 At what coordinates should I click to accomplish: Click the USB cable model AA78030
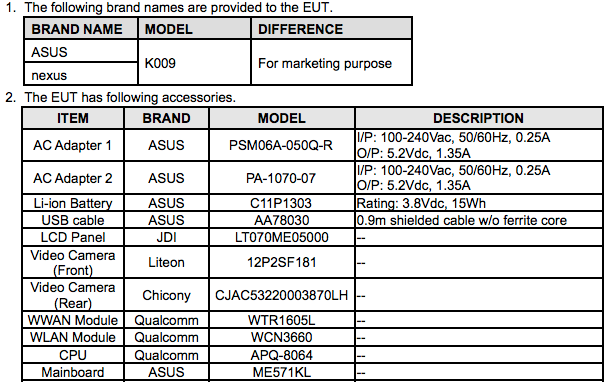281,220
